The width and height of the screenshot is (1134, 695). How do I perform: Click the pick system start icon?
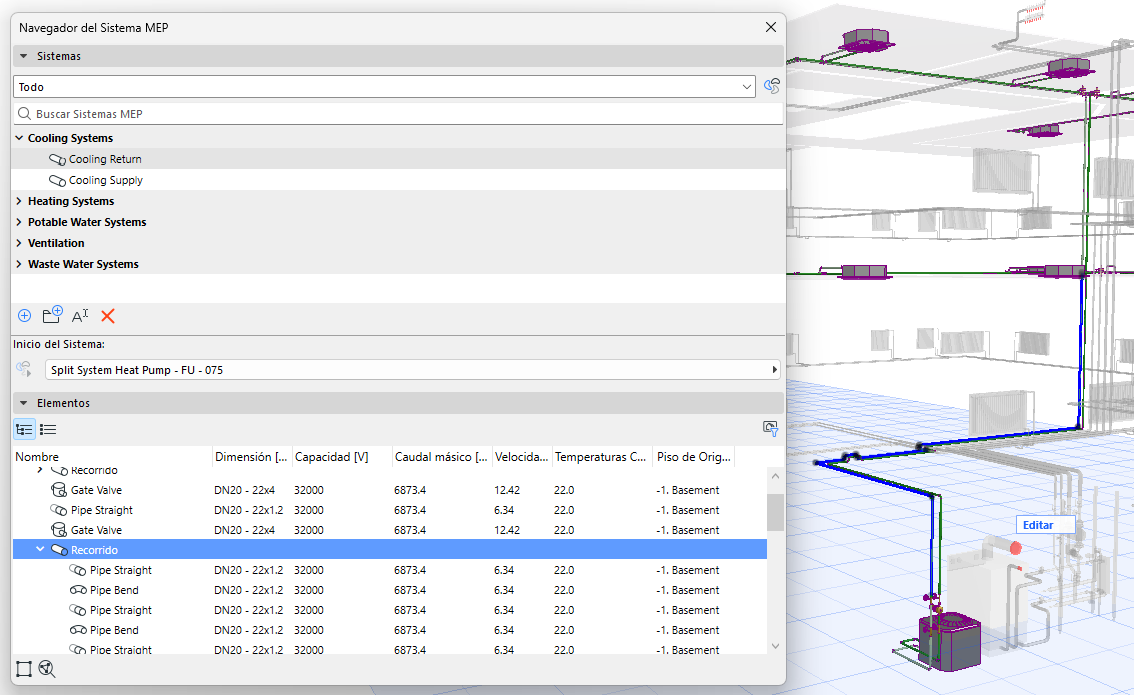click(x=24, y=370)
